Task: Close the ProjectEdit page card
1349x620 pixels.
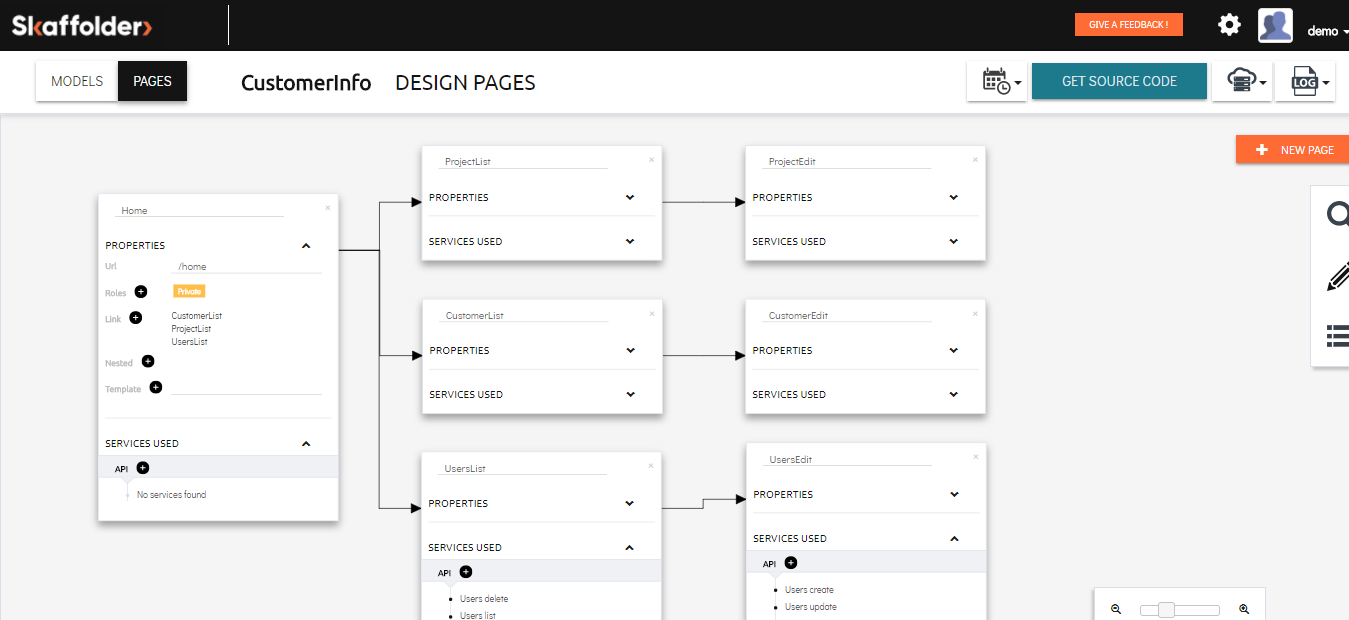Action: click(x=976, y=159)
